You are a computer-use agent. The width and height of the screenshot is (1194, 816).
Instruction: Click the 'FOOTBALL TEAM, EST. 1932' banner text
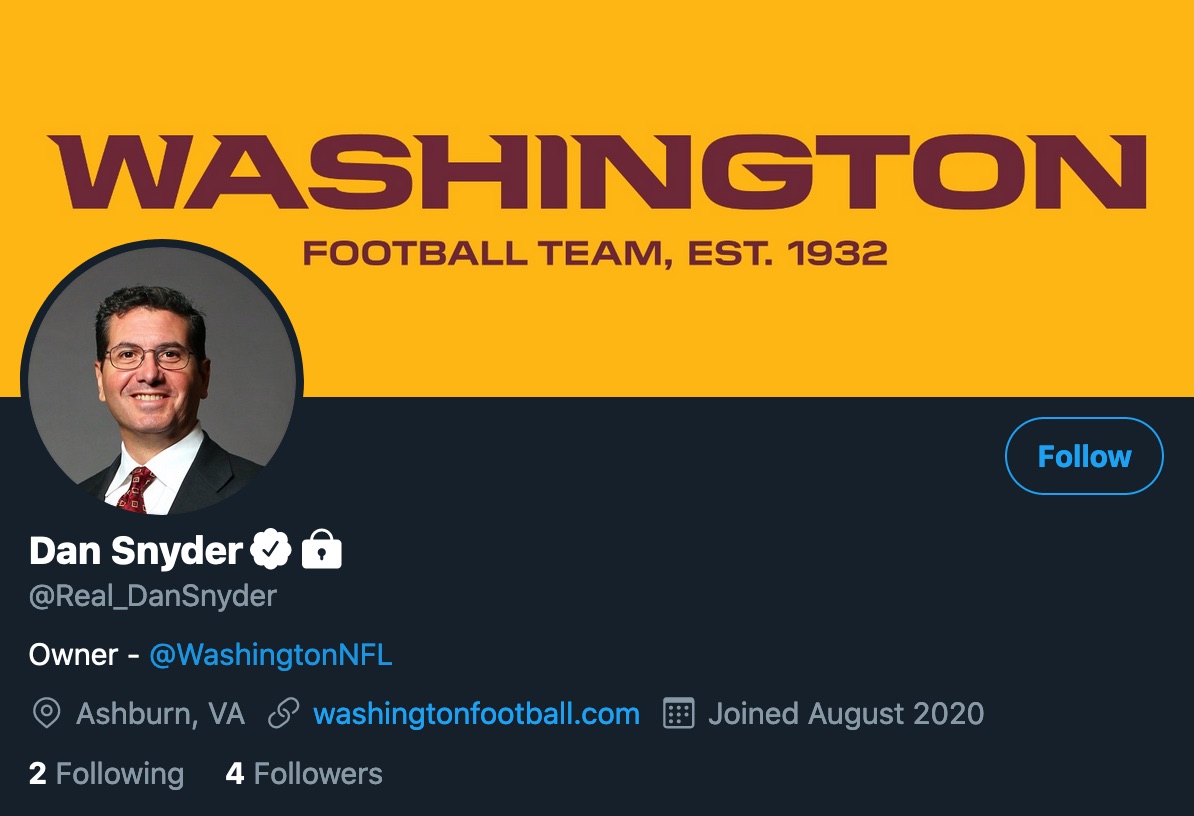(595, 253)
